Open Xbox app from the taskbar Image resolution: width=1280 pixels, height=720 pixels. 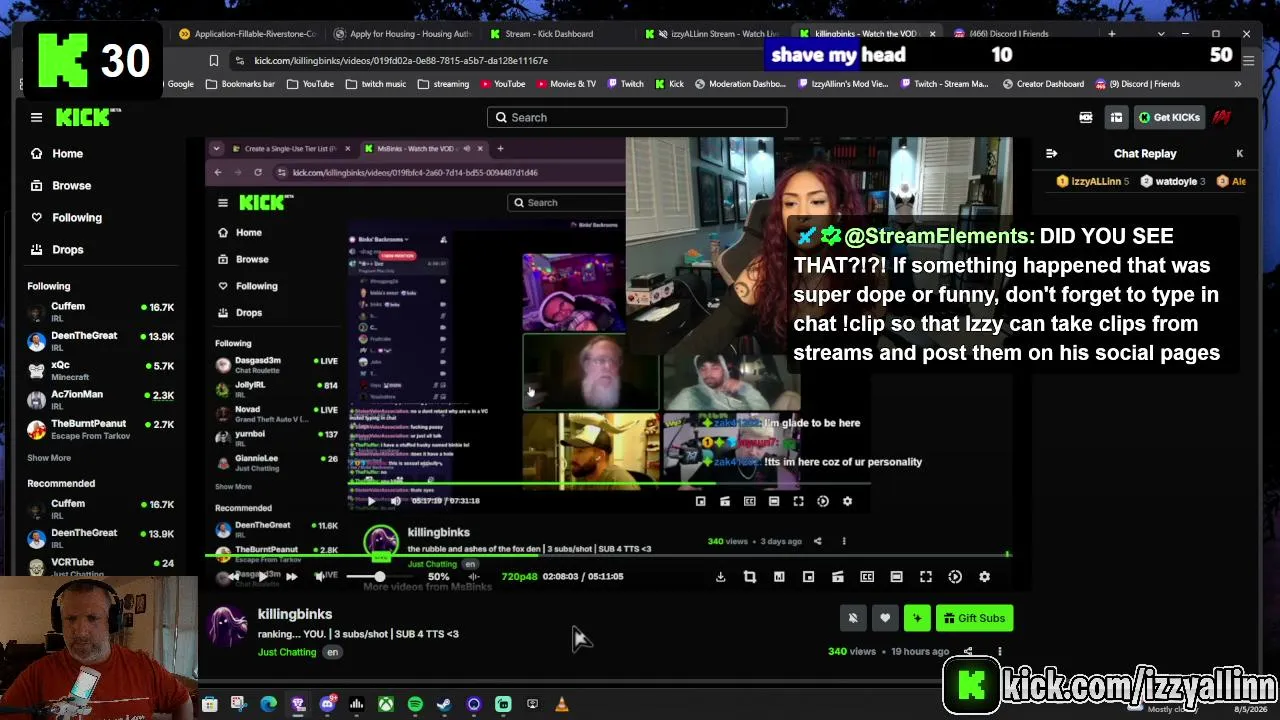(x=385, y=704)
